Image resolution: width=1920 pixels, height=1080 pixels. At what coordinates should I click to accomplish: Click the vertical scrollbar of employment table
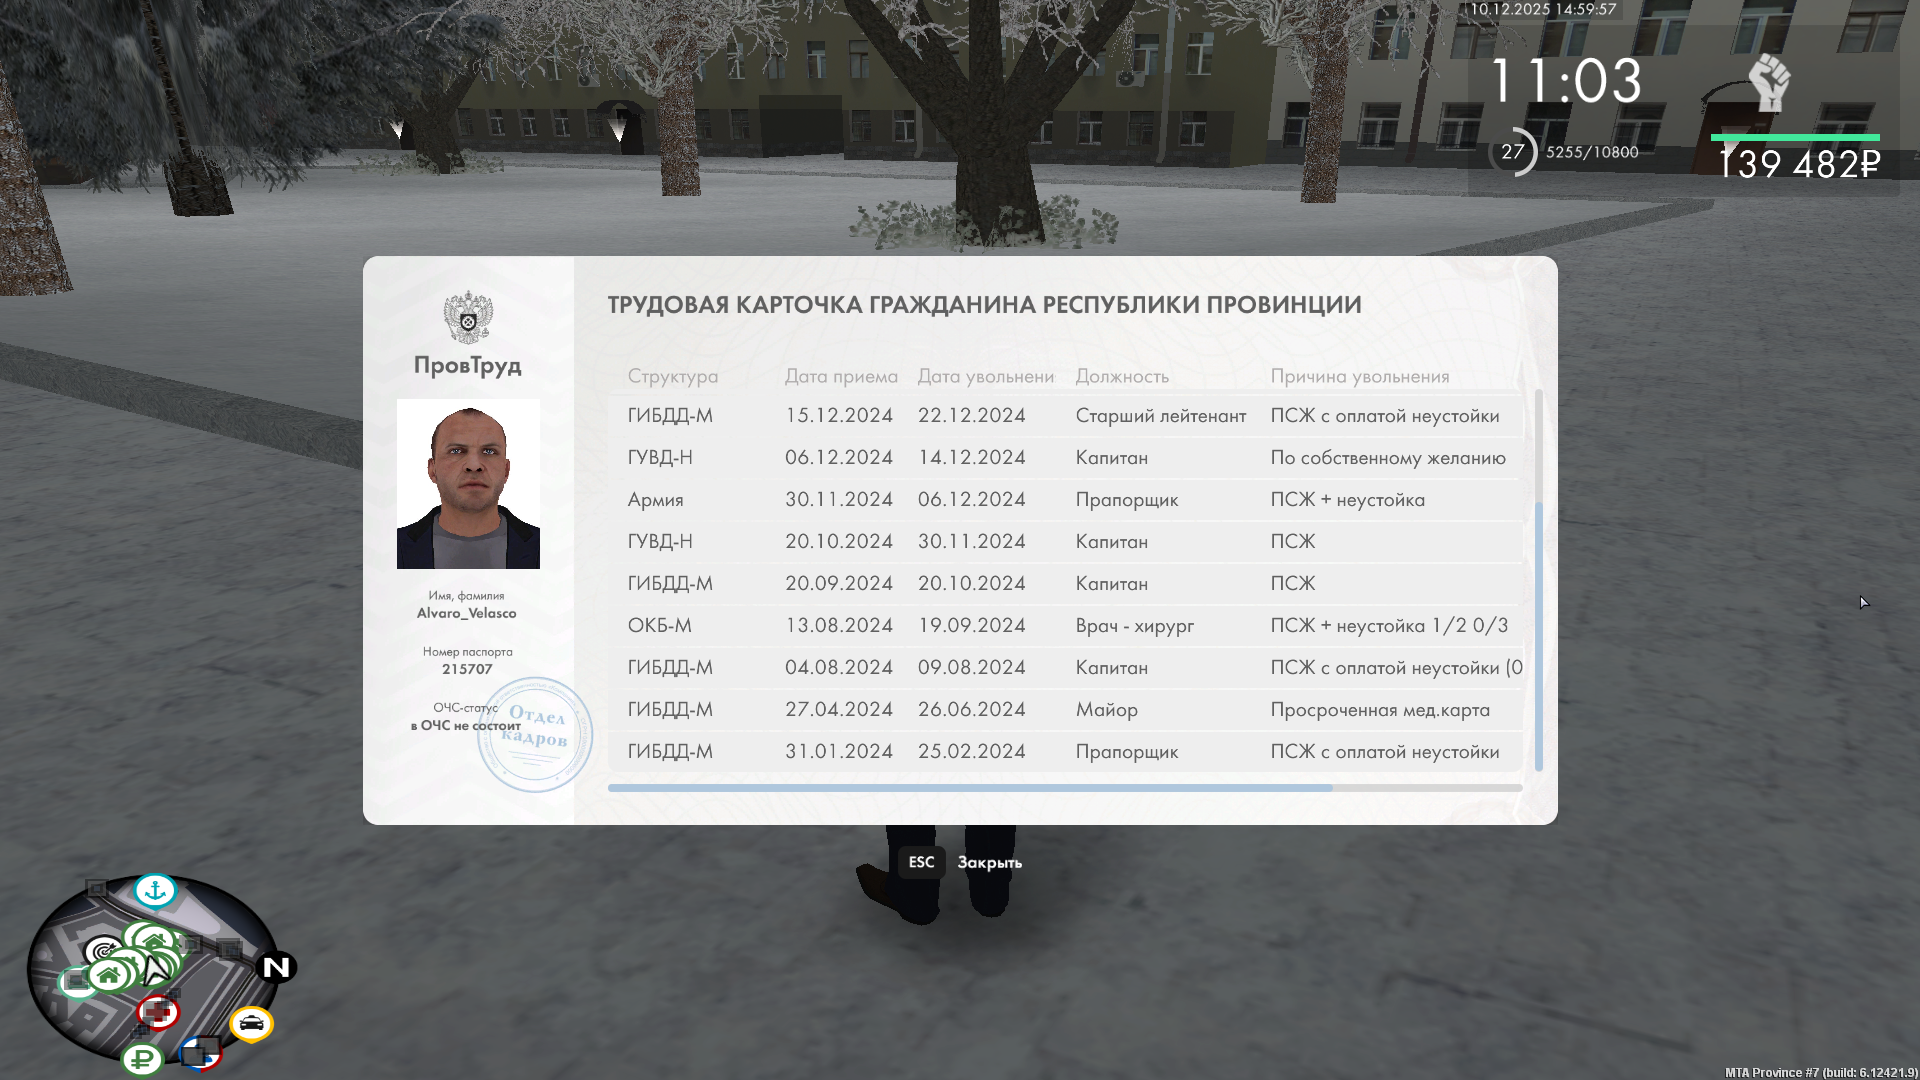1538,635
